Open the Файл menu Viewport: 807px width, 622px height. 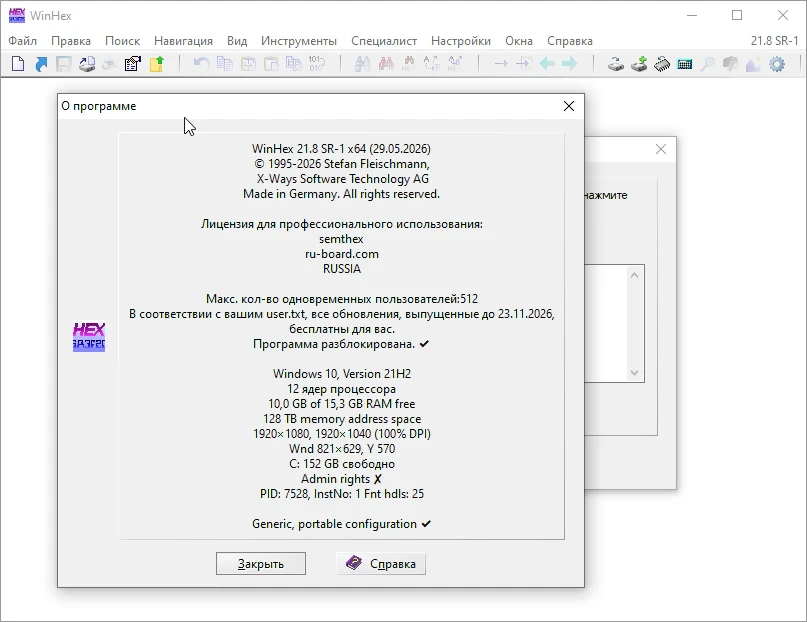click(23, 41)
